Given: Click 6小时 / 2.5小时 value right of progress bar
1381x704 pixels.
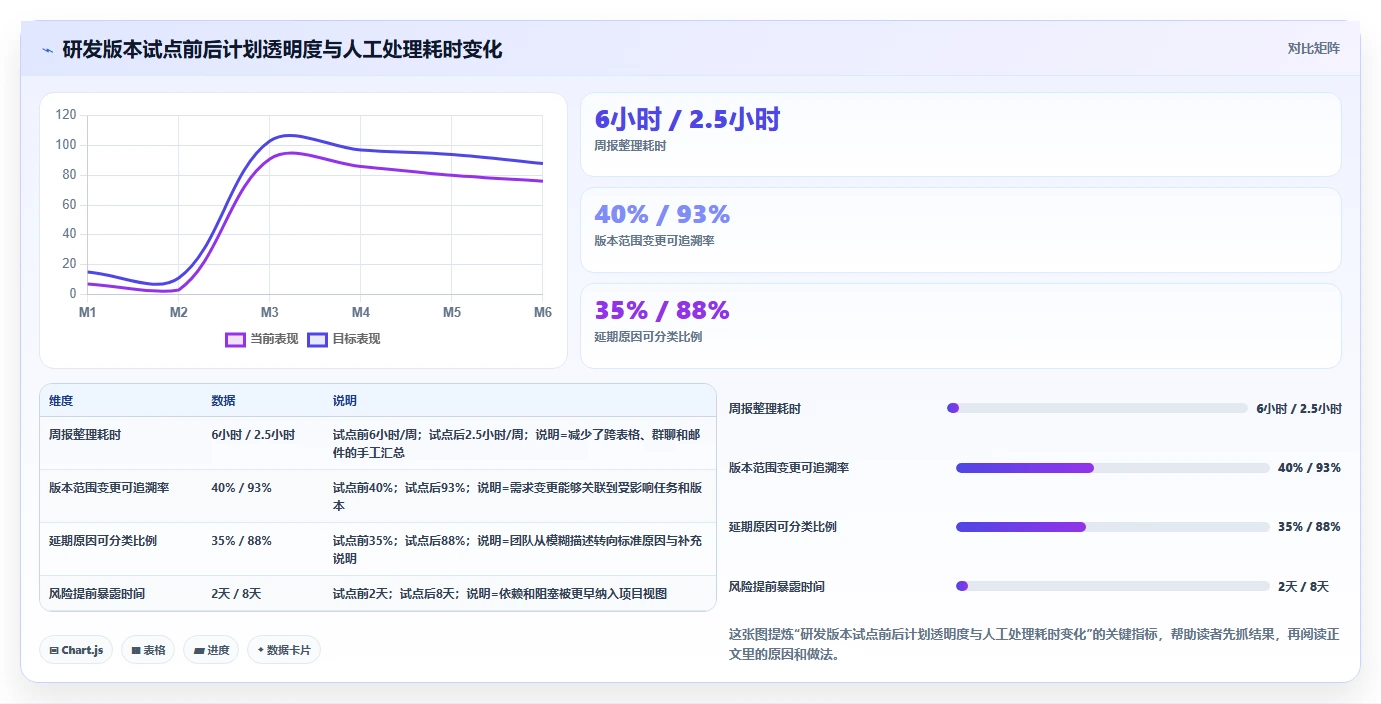Looking at the screenshot, I should (1299, 409).
